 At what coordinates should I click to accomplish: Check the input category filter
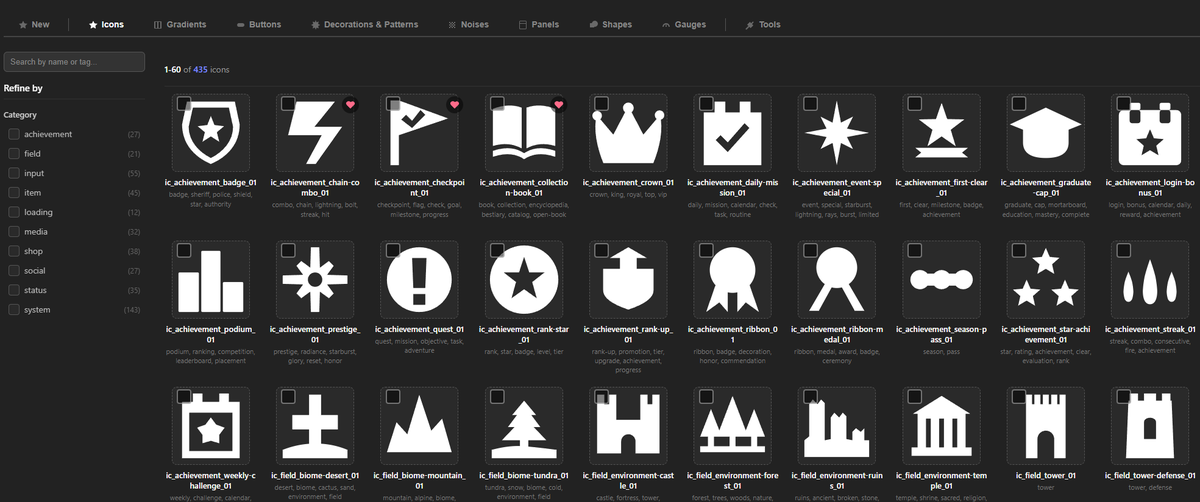click(x=14, y=173)
